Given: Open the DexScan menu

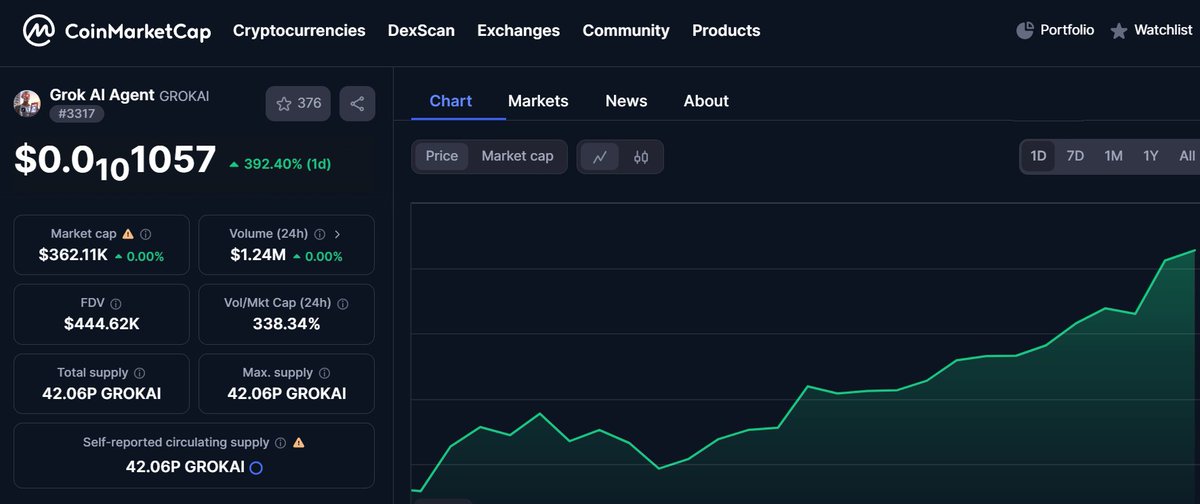Looking at the screenshot, I should click(421, 31).
